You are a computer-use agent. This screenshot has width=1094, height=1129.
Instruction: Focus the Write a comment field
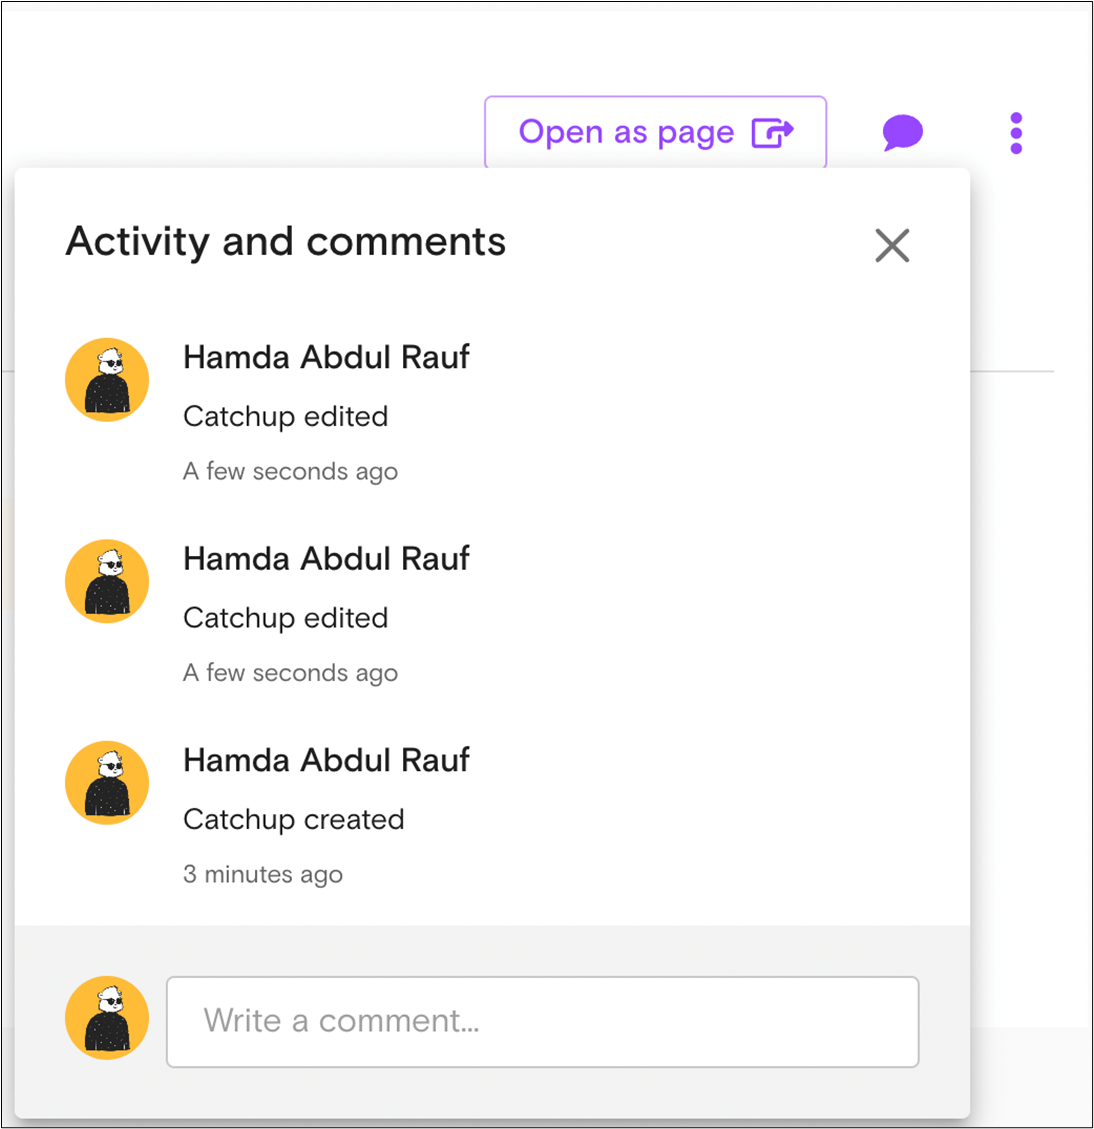pyautogui.click(x=542, y=1021)
